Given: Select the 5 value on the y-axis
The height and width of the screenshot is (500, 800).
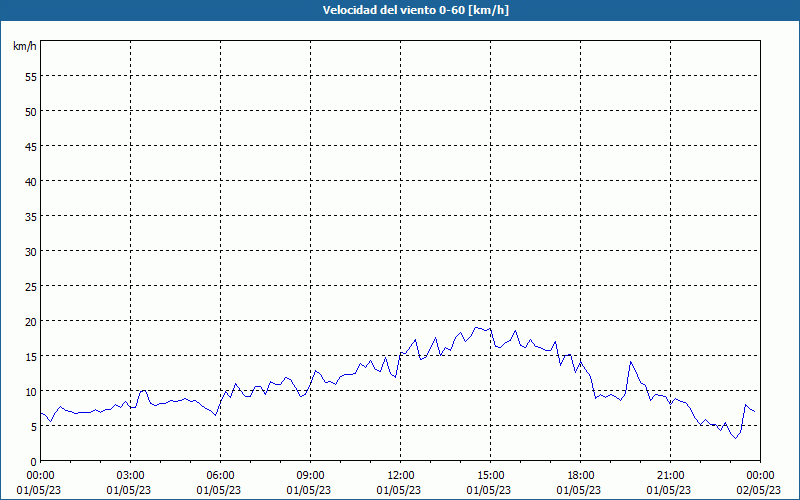Looking at the screenshot, I should click(34, 427).
